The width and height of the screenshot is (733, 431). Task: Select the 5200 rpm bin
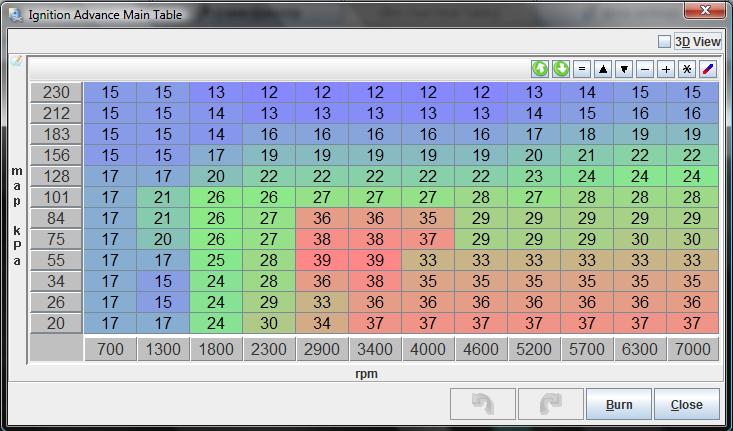tap(534, 349)
